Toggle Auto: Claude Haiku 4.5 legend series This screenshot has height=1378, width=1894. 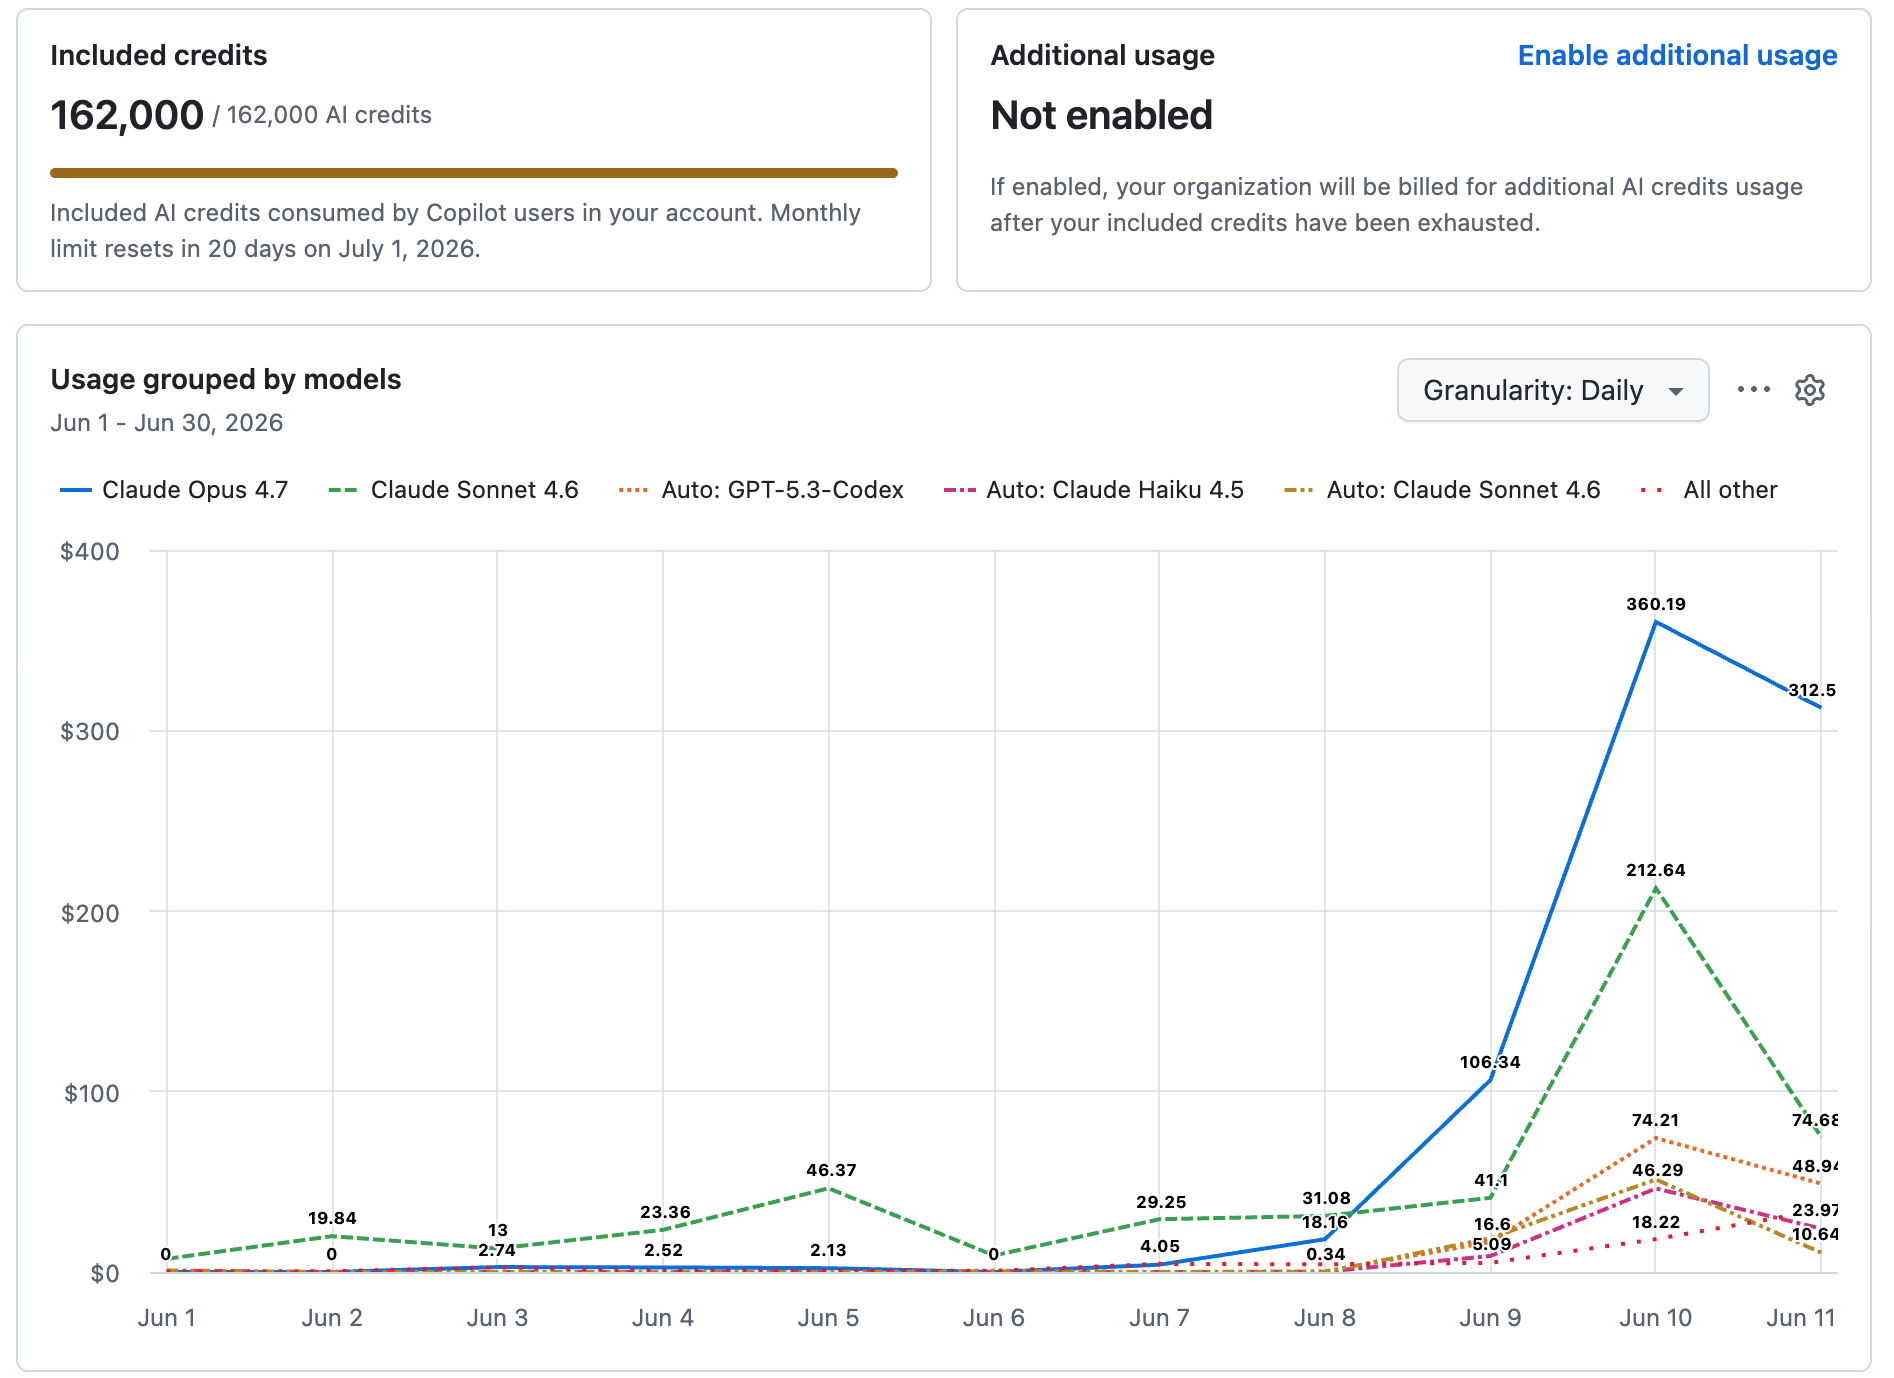tap(1094, 490)
